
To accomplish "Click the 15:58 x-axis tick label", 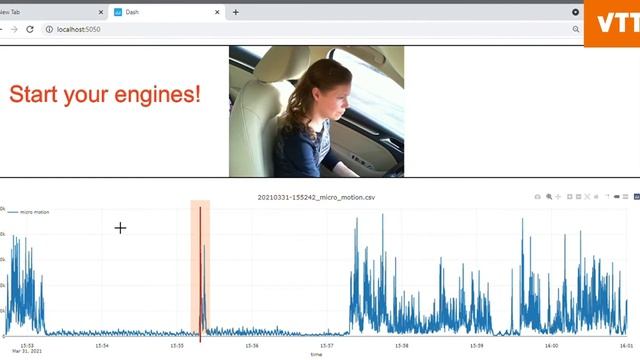I will [402, 346].
